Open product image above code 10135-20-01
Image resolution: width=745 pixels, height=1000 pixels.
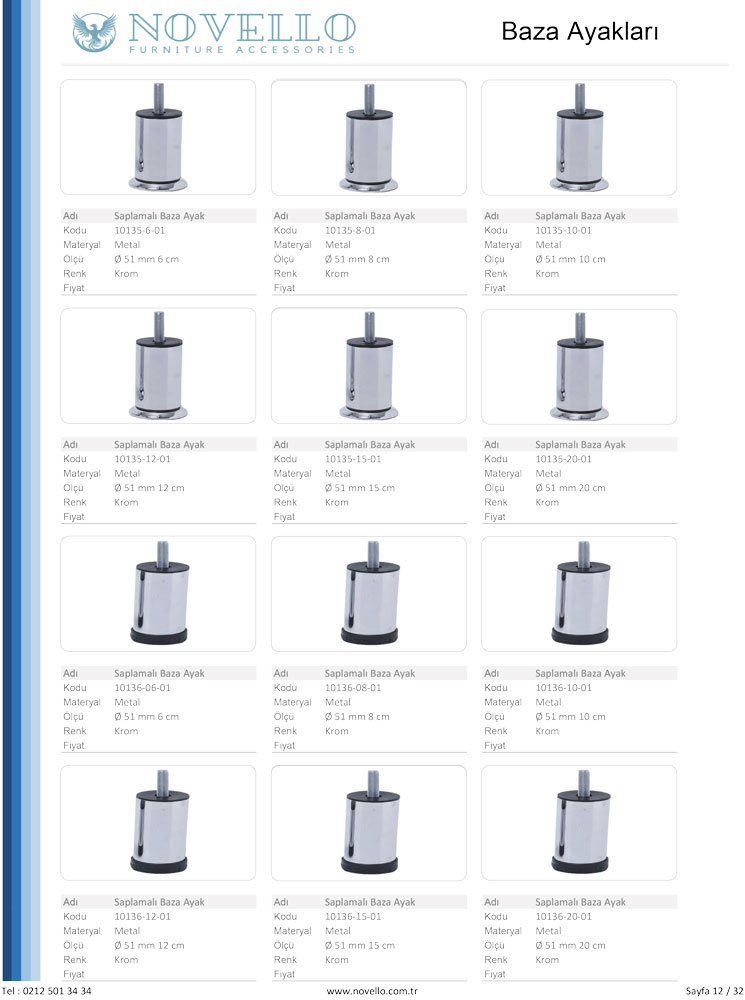(579, 366)
